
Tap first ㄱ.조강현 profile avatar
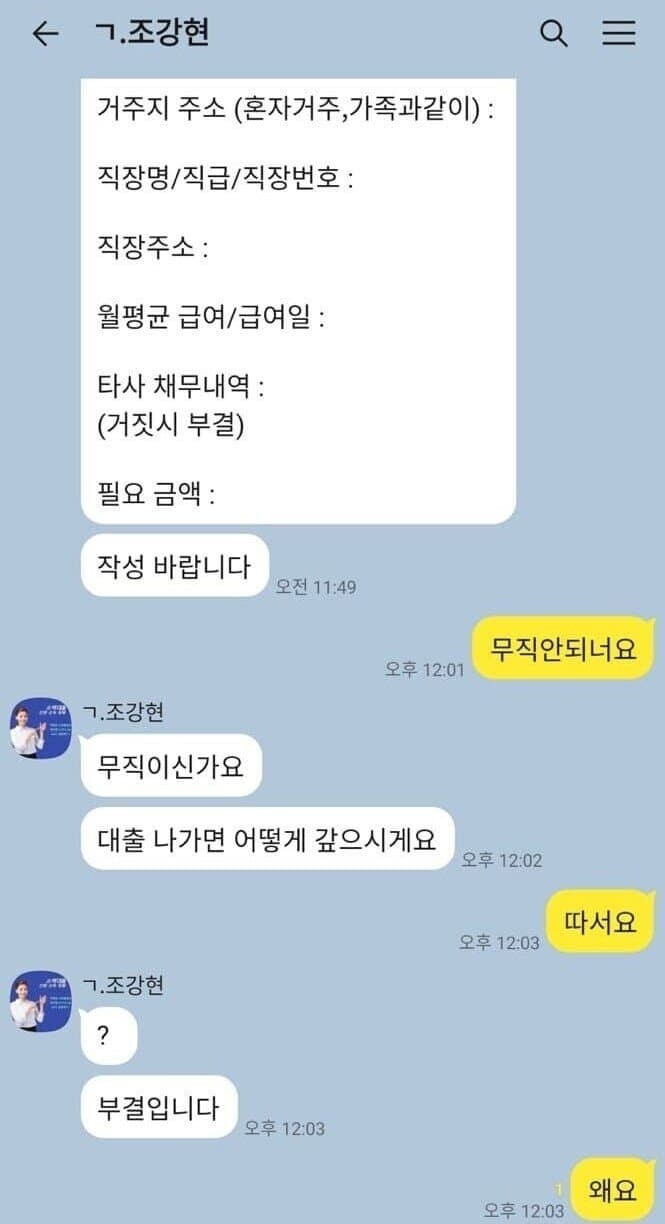[x=40, y=728]
